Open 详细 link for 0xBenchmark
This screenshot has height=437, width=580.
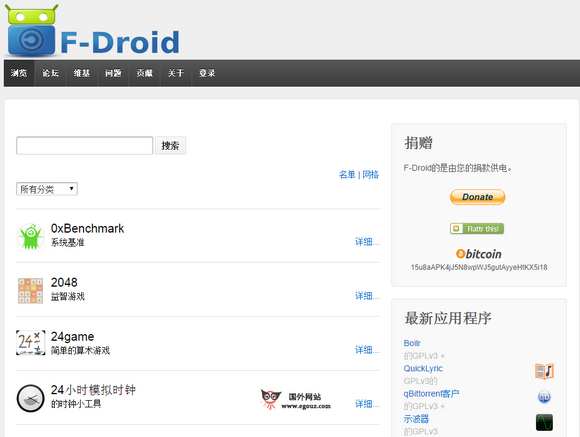point(367,242)
